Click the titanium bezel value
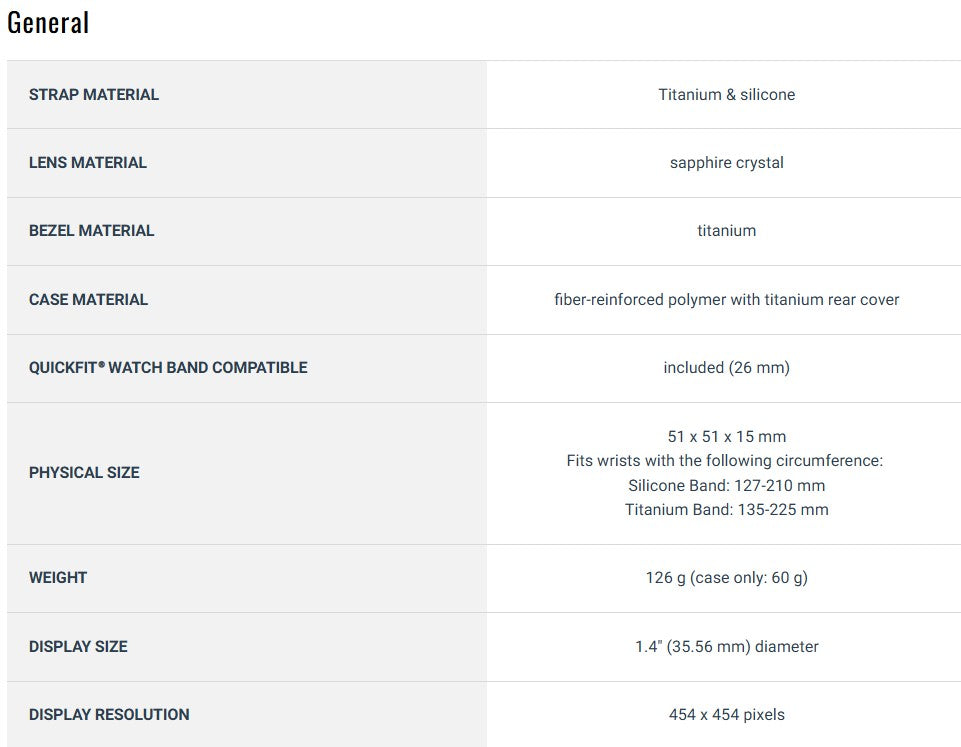Screen dimensions: 961x747 tap(726, 231)
